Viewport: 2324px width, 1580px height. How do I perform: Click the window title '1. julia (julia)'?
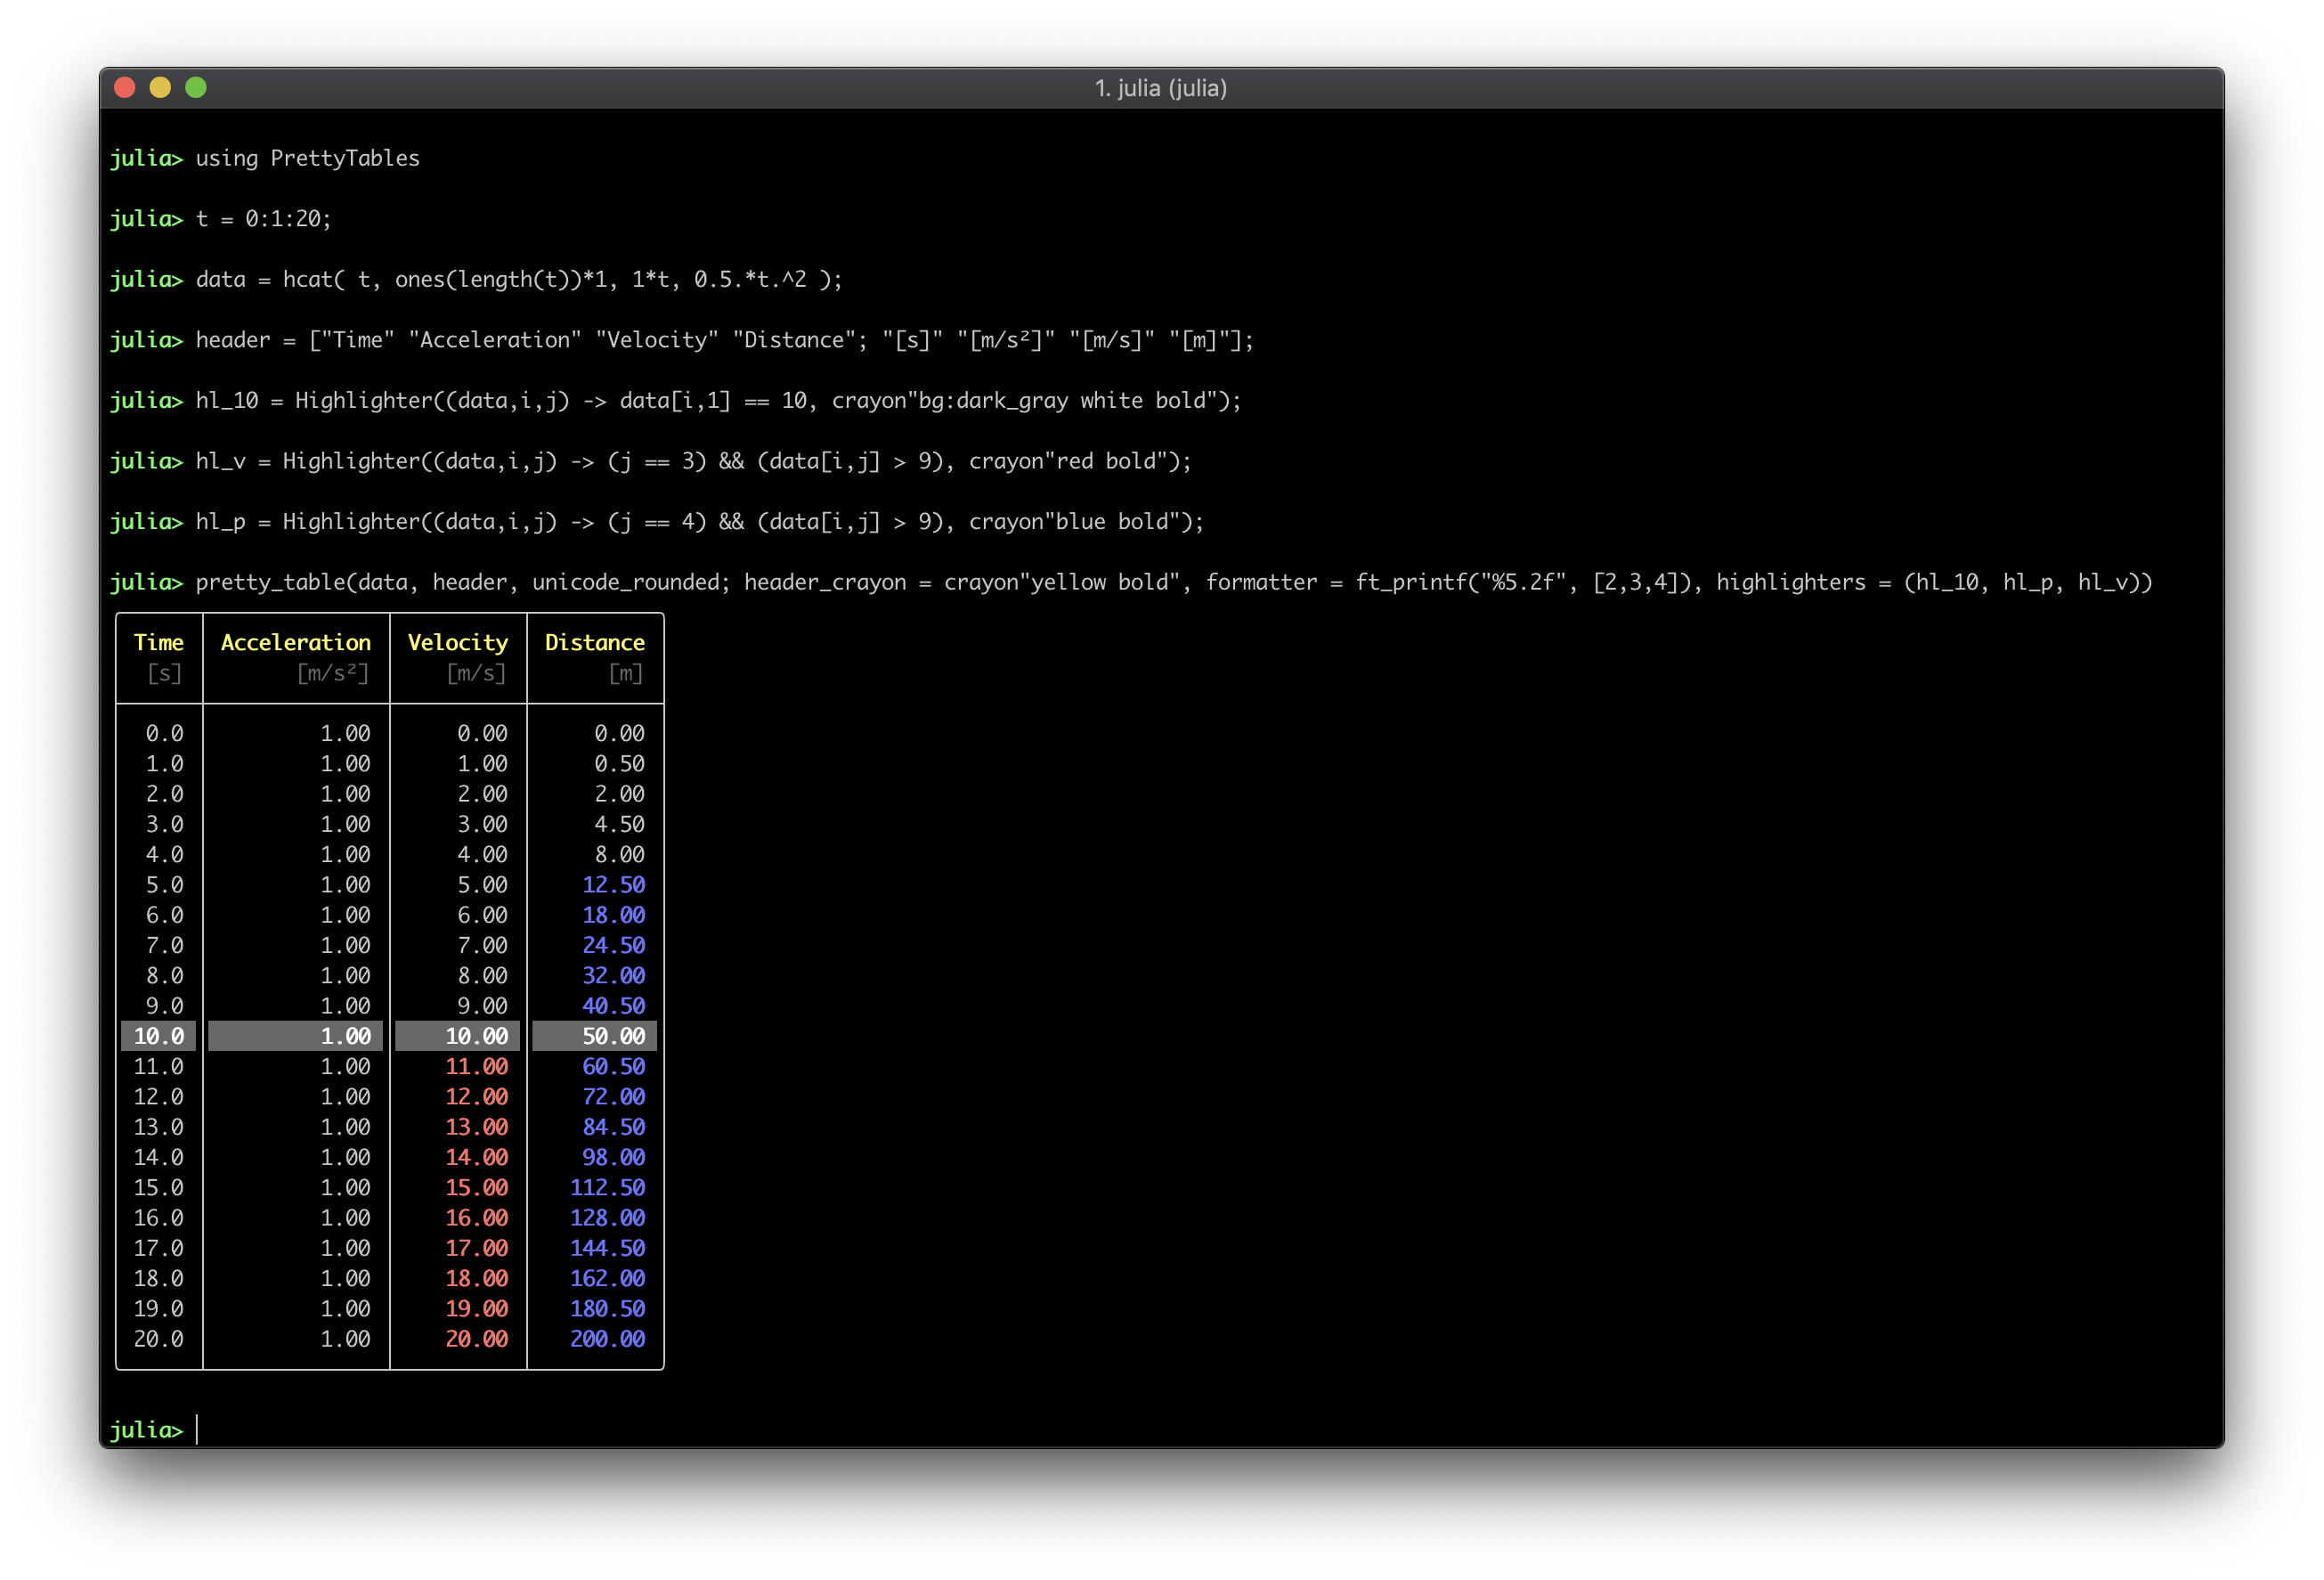pos(1160,88)
